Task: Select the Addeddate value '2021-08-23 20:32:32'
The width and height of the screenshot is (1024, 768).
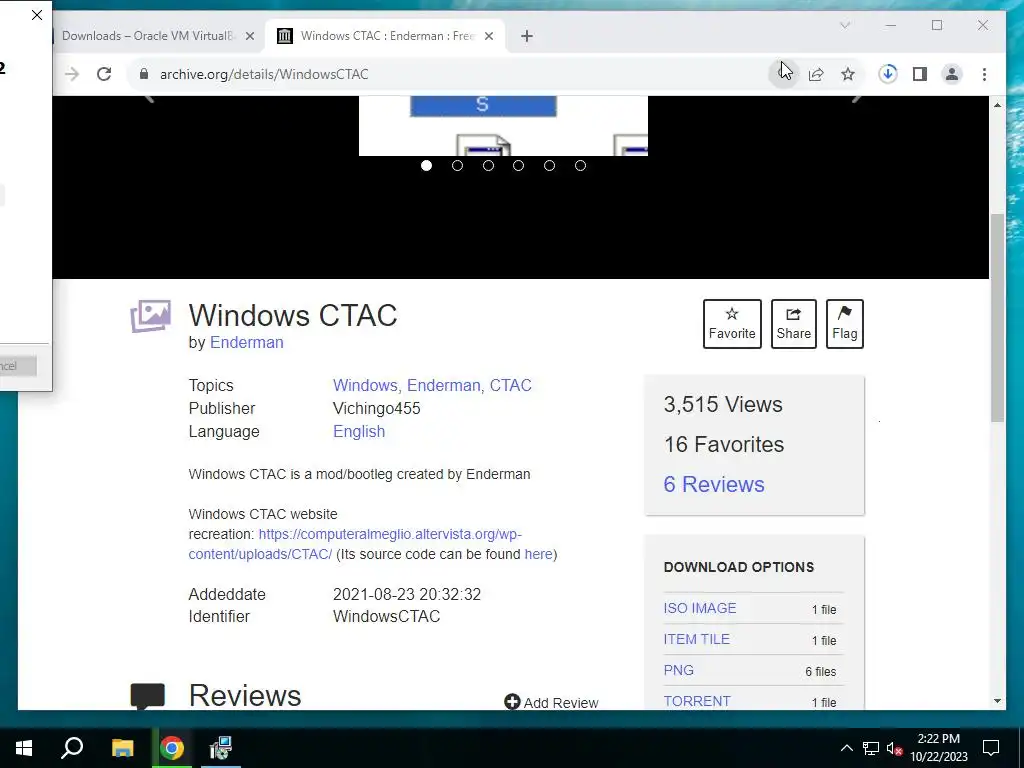Action: tap(407, 594)
